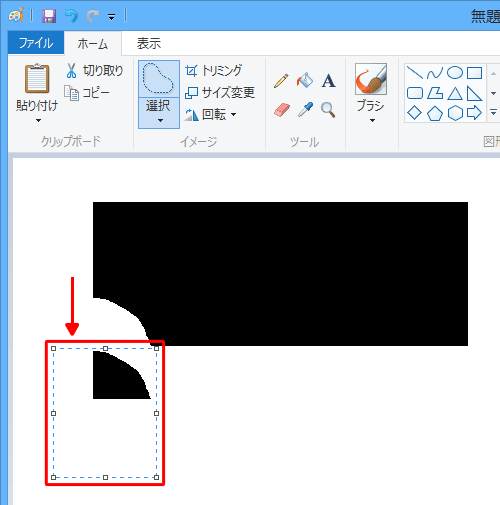This screenshot has height=505, width=500.
Task: Click the shapes gallery up arrow
Action: [x=493, y=73]
